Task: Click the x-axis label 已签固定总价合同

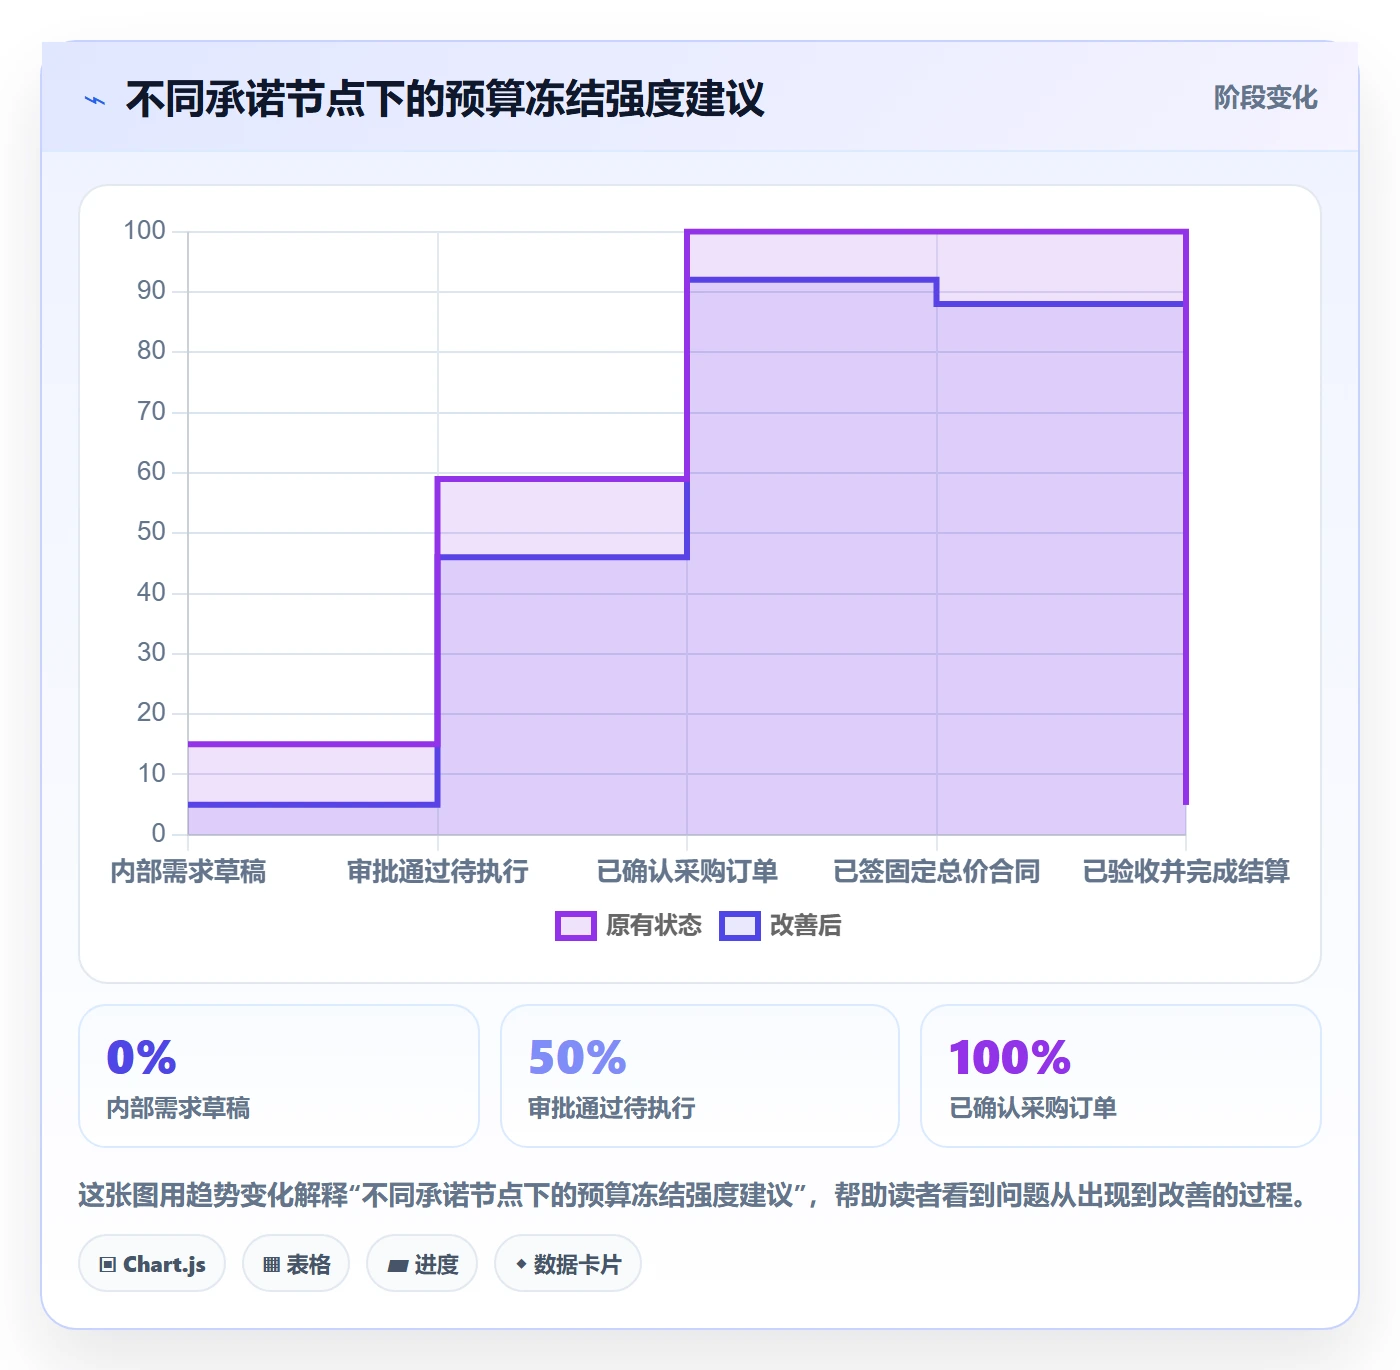Action: 937,872
